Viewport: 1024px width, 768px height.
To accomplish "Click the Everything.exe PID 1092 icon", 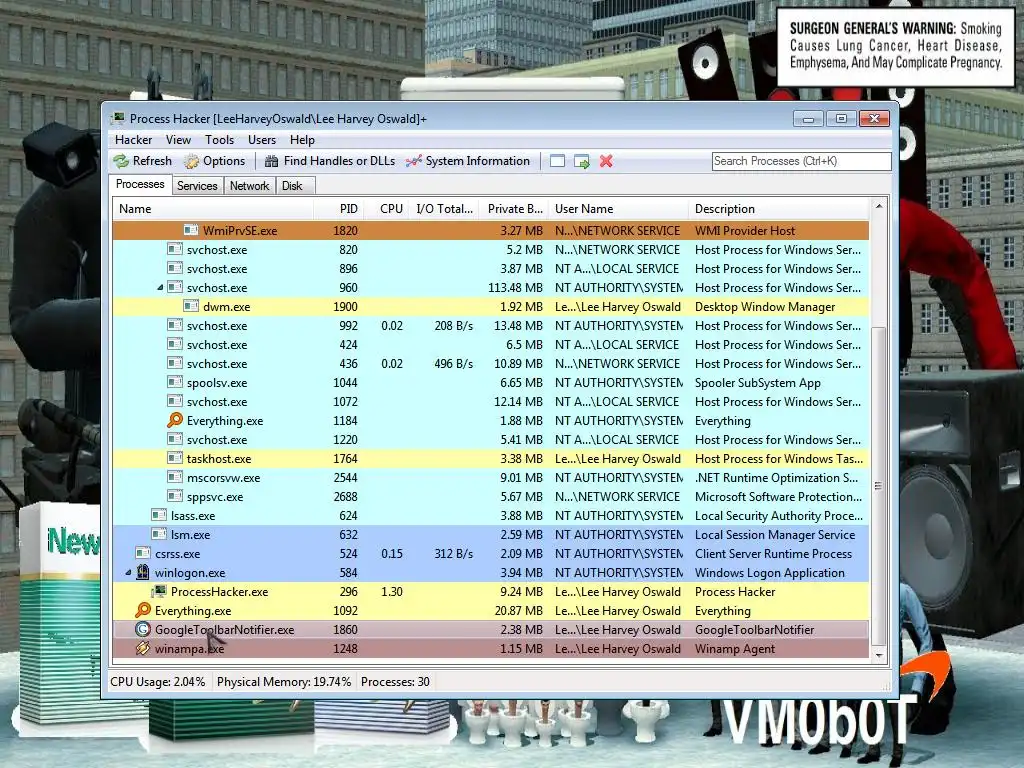I will pos(142,610).
